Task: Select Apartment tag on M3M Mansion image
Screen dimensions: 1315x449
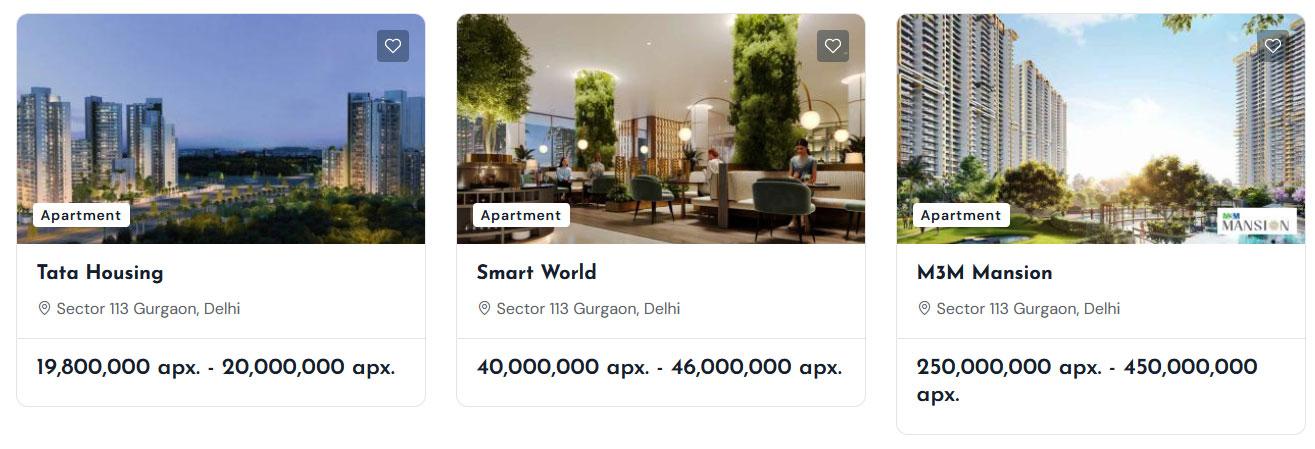Action: (x=961, y=215)
